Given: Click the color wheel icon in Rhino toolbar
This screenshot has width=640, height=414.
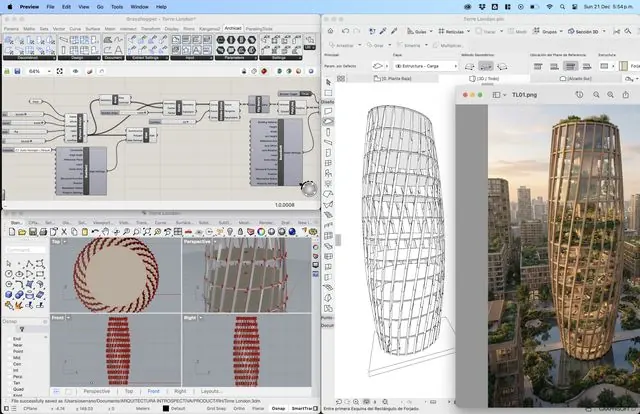Looking at the screenshot, I should click(x=261, y=232).
